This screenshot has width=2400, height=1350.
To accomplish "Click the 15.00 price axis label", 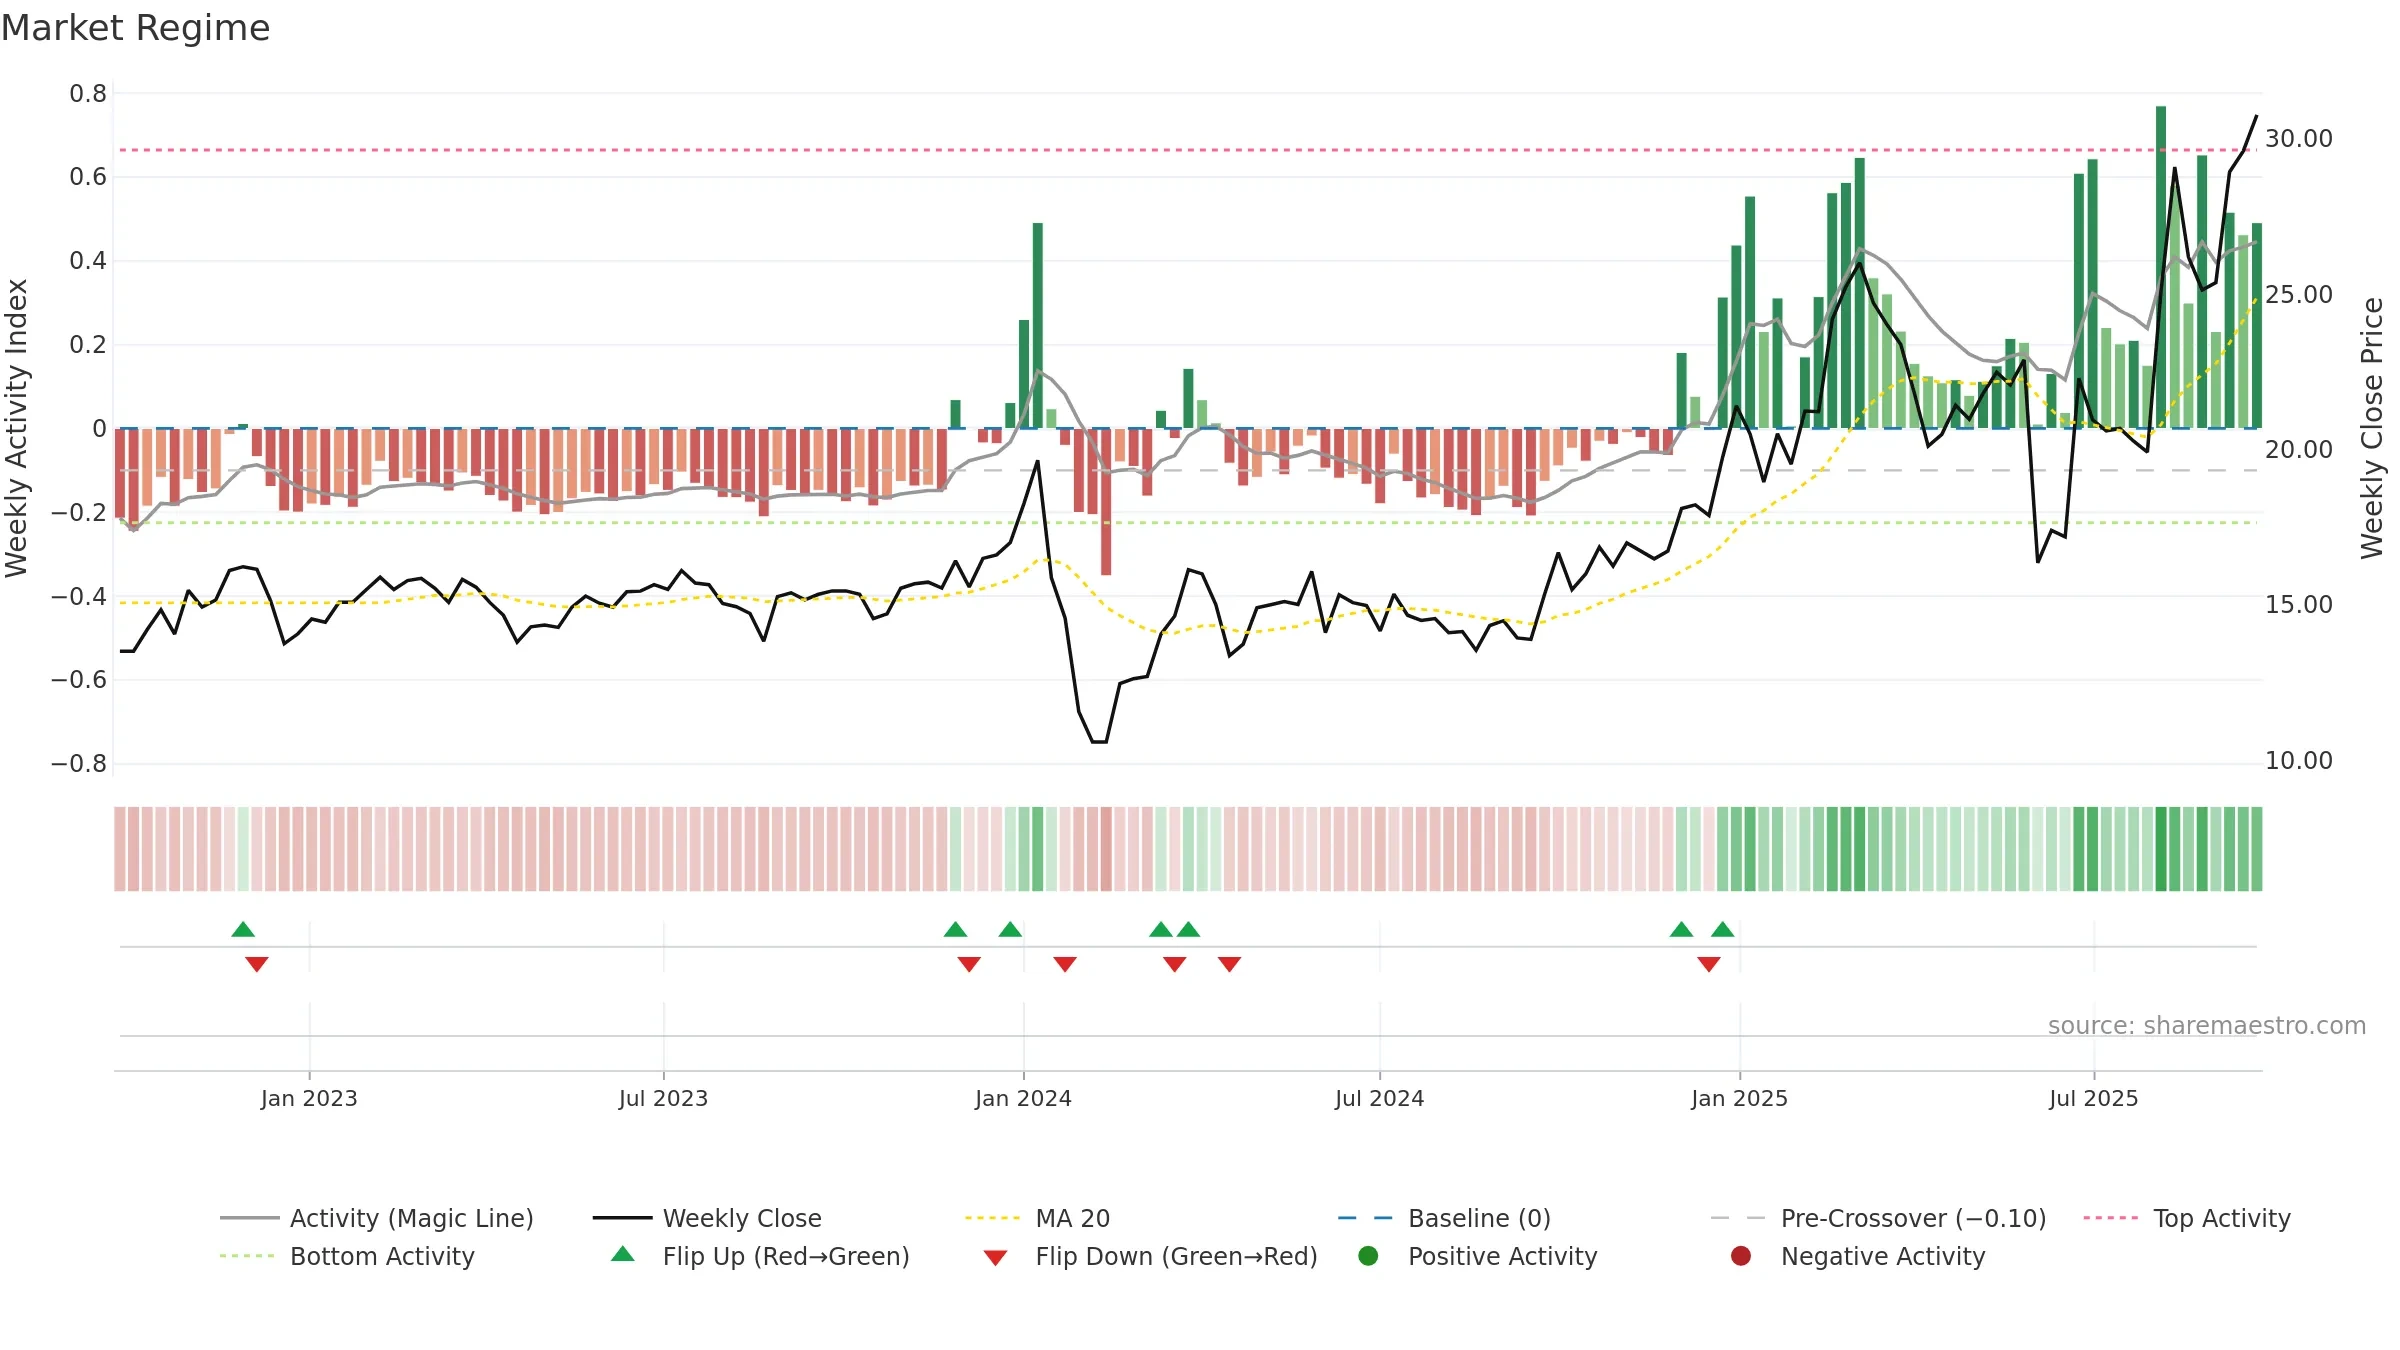I will (2298, 605).
